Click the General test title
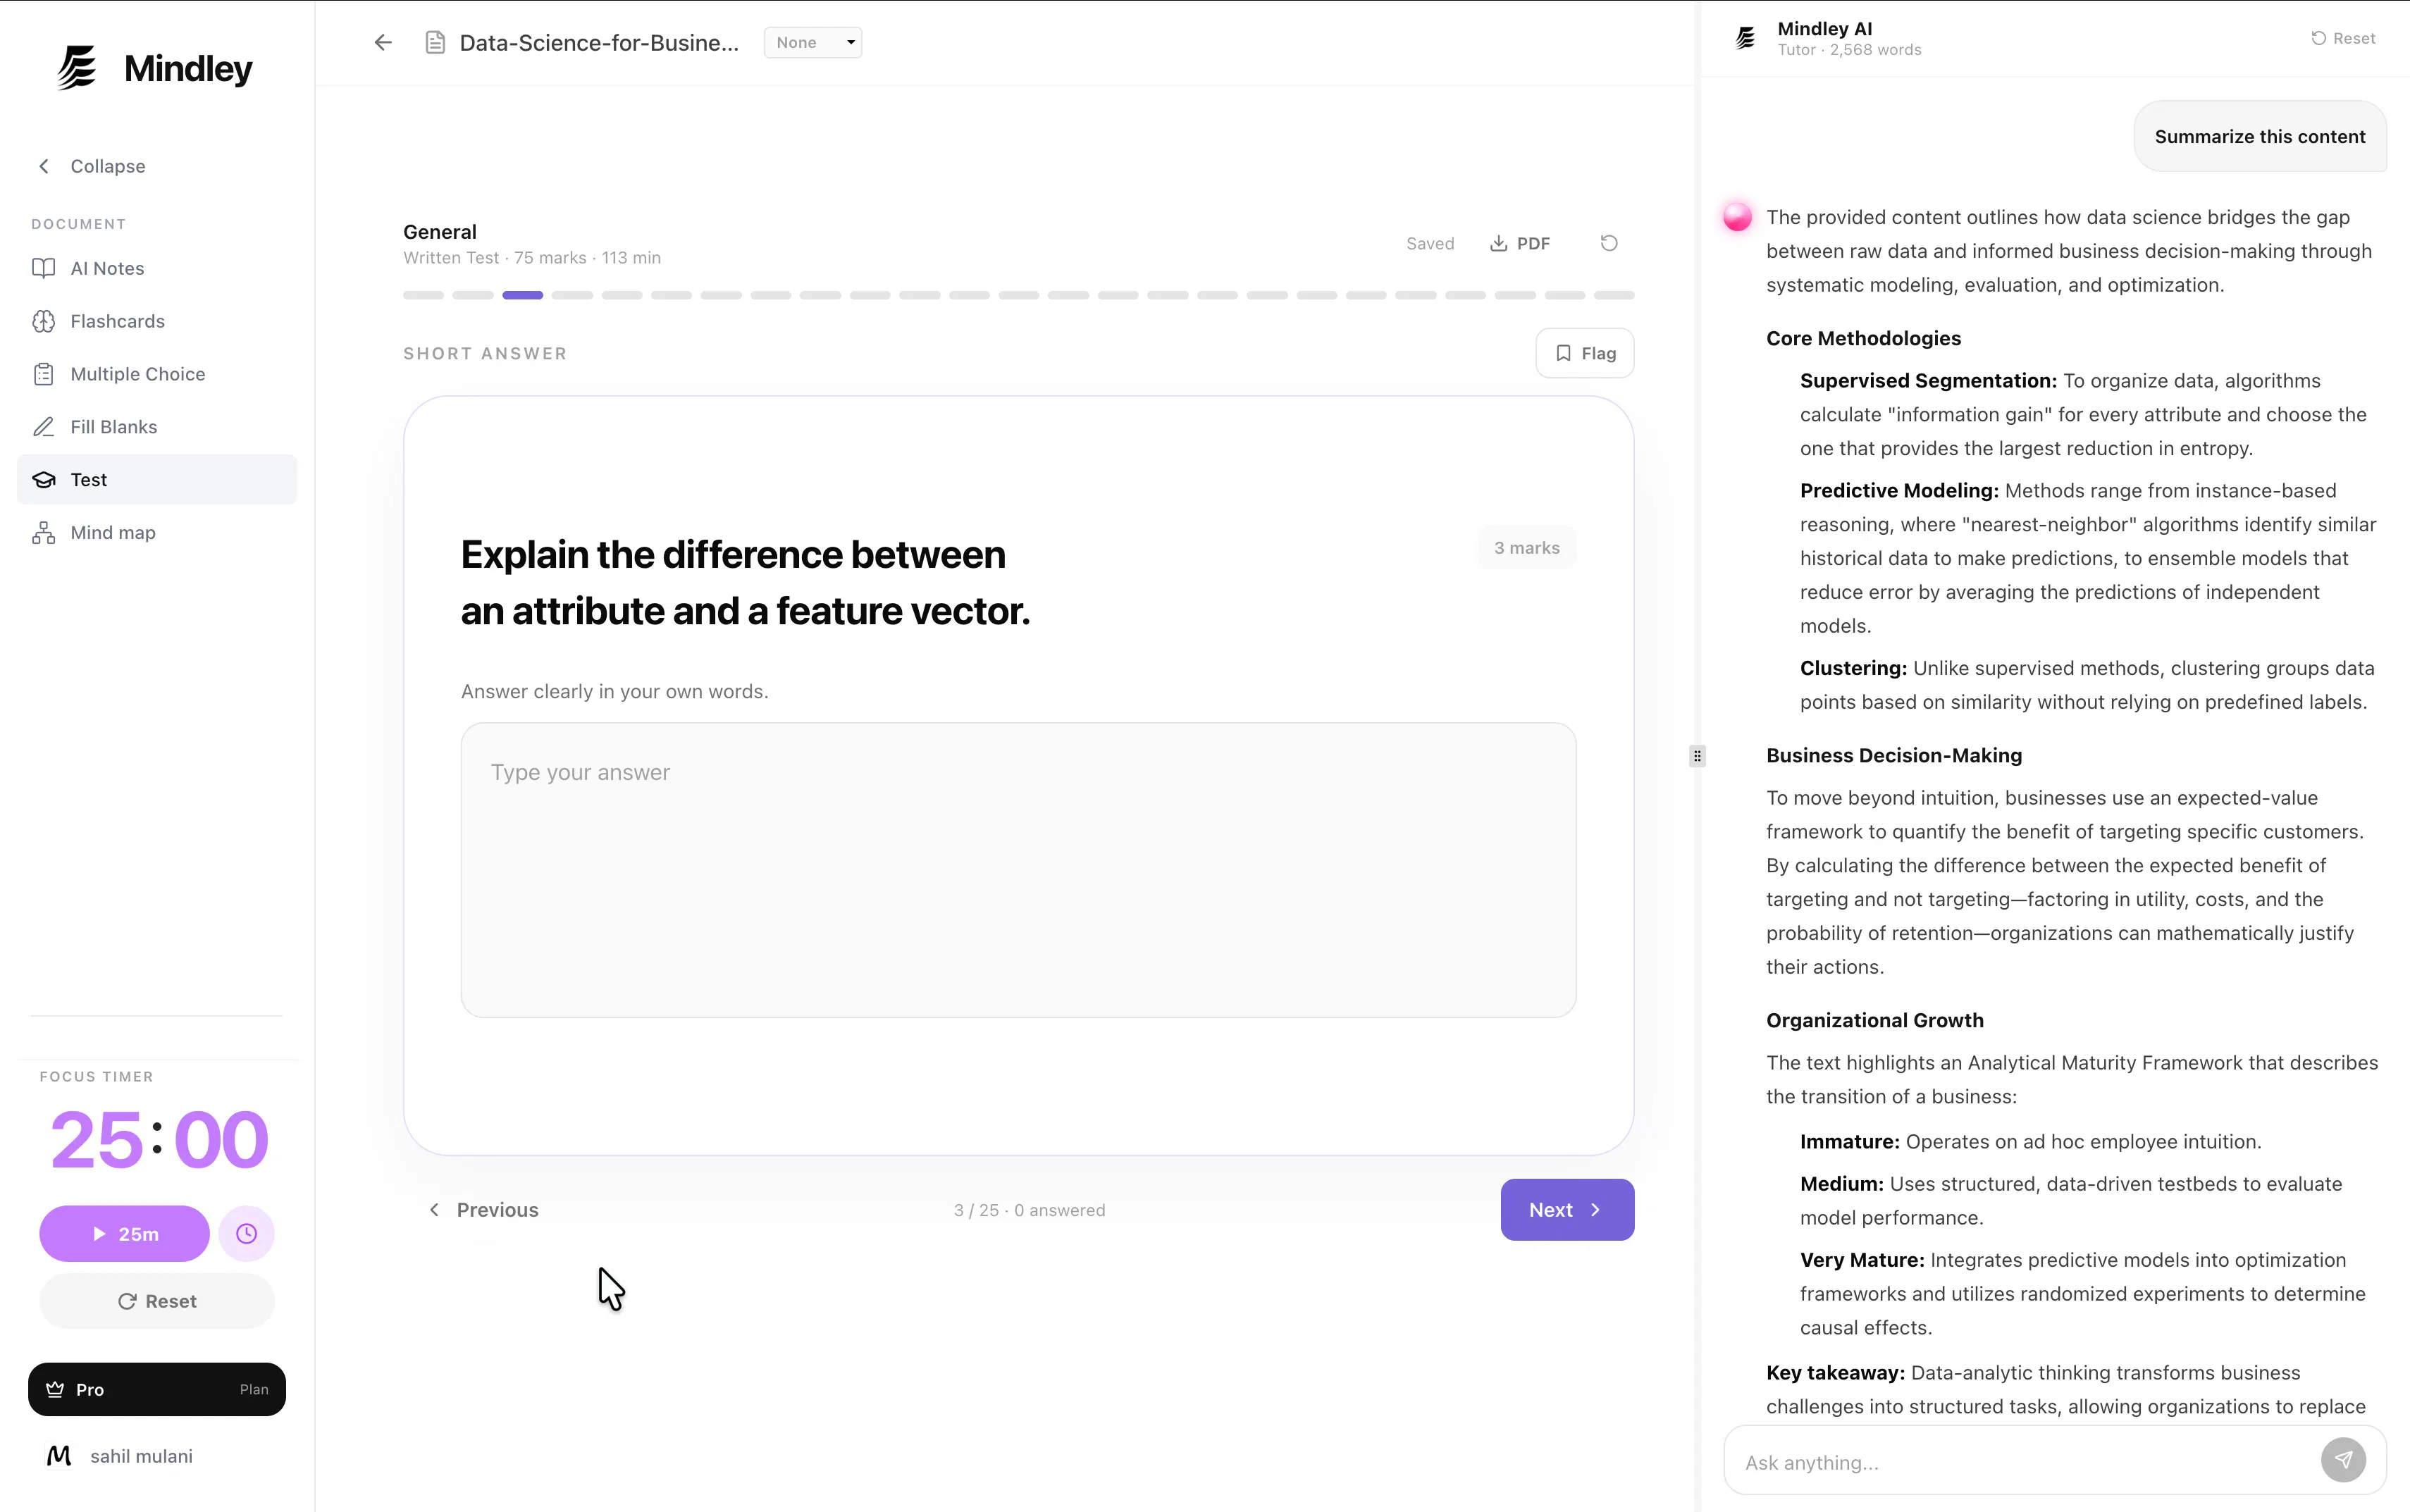This screenshot has width=2410, height=1512. pos(440,232)
